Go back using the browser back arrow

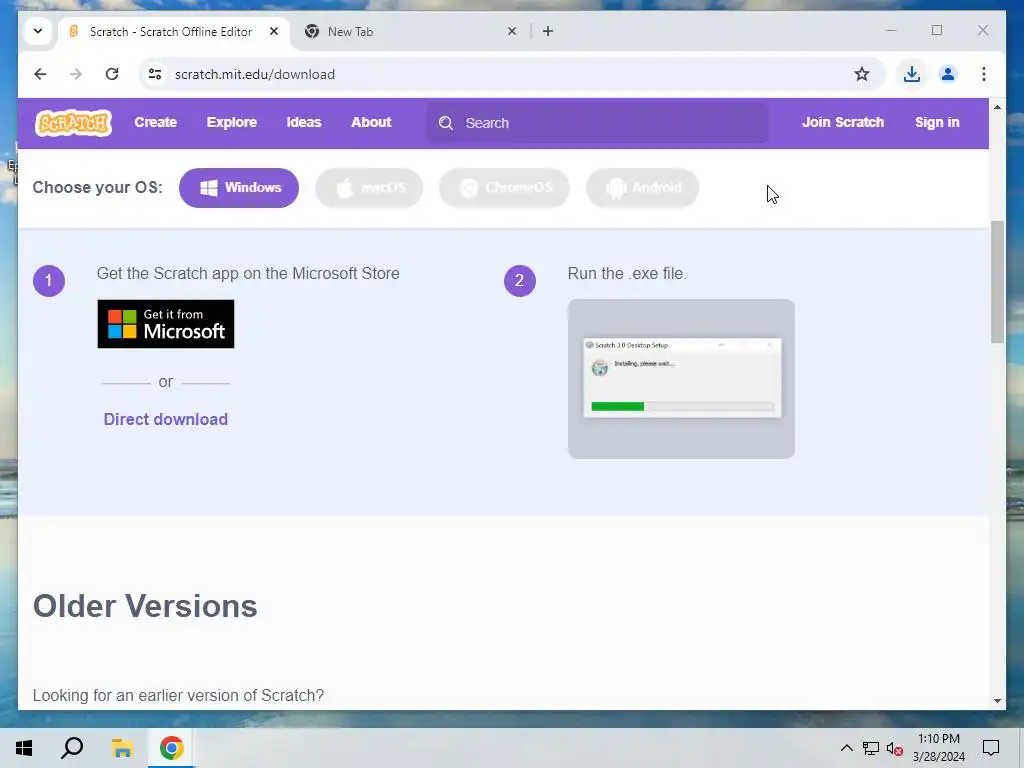[x=40, y=74]
